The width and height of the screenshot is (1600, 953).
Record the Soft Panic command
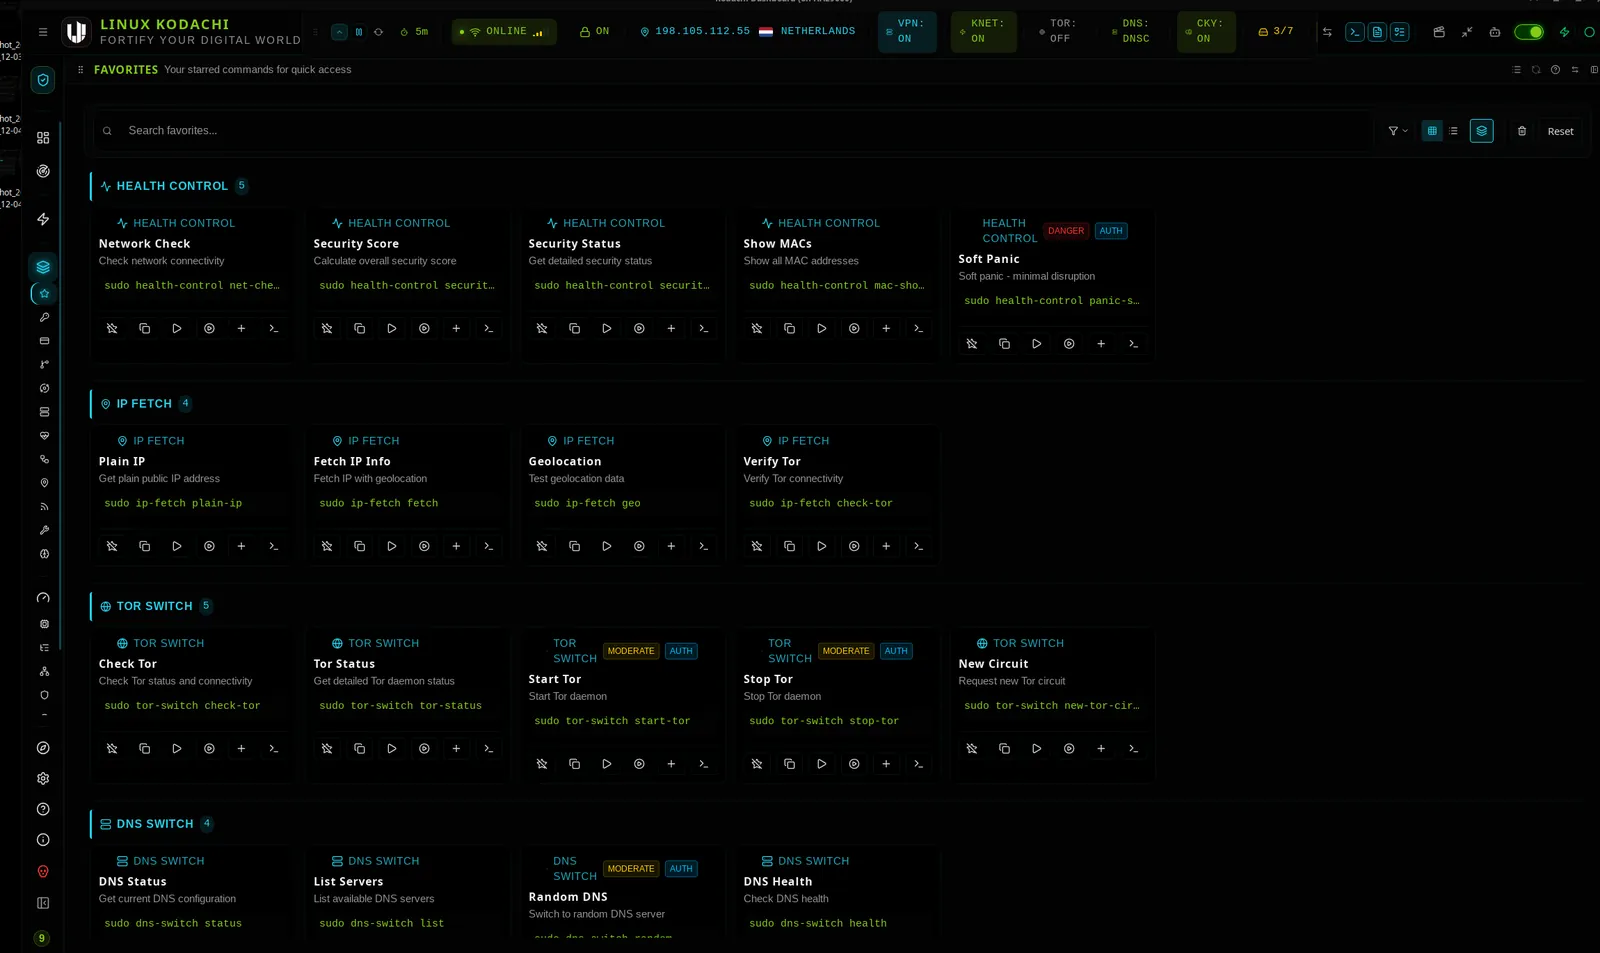[x=1069, y=344]
